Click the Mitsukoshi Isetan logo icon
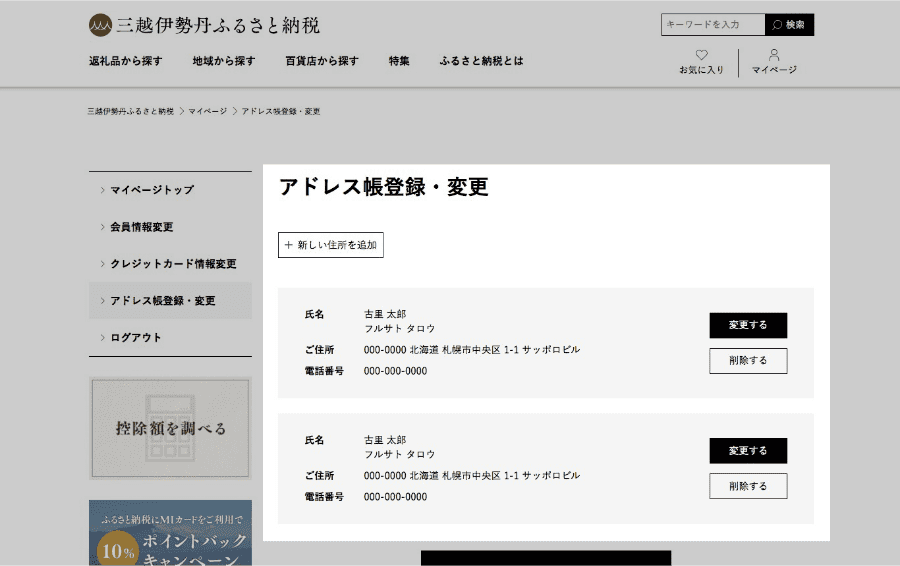 (x=100, y=25)
